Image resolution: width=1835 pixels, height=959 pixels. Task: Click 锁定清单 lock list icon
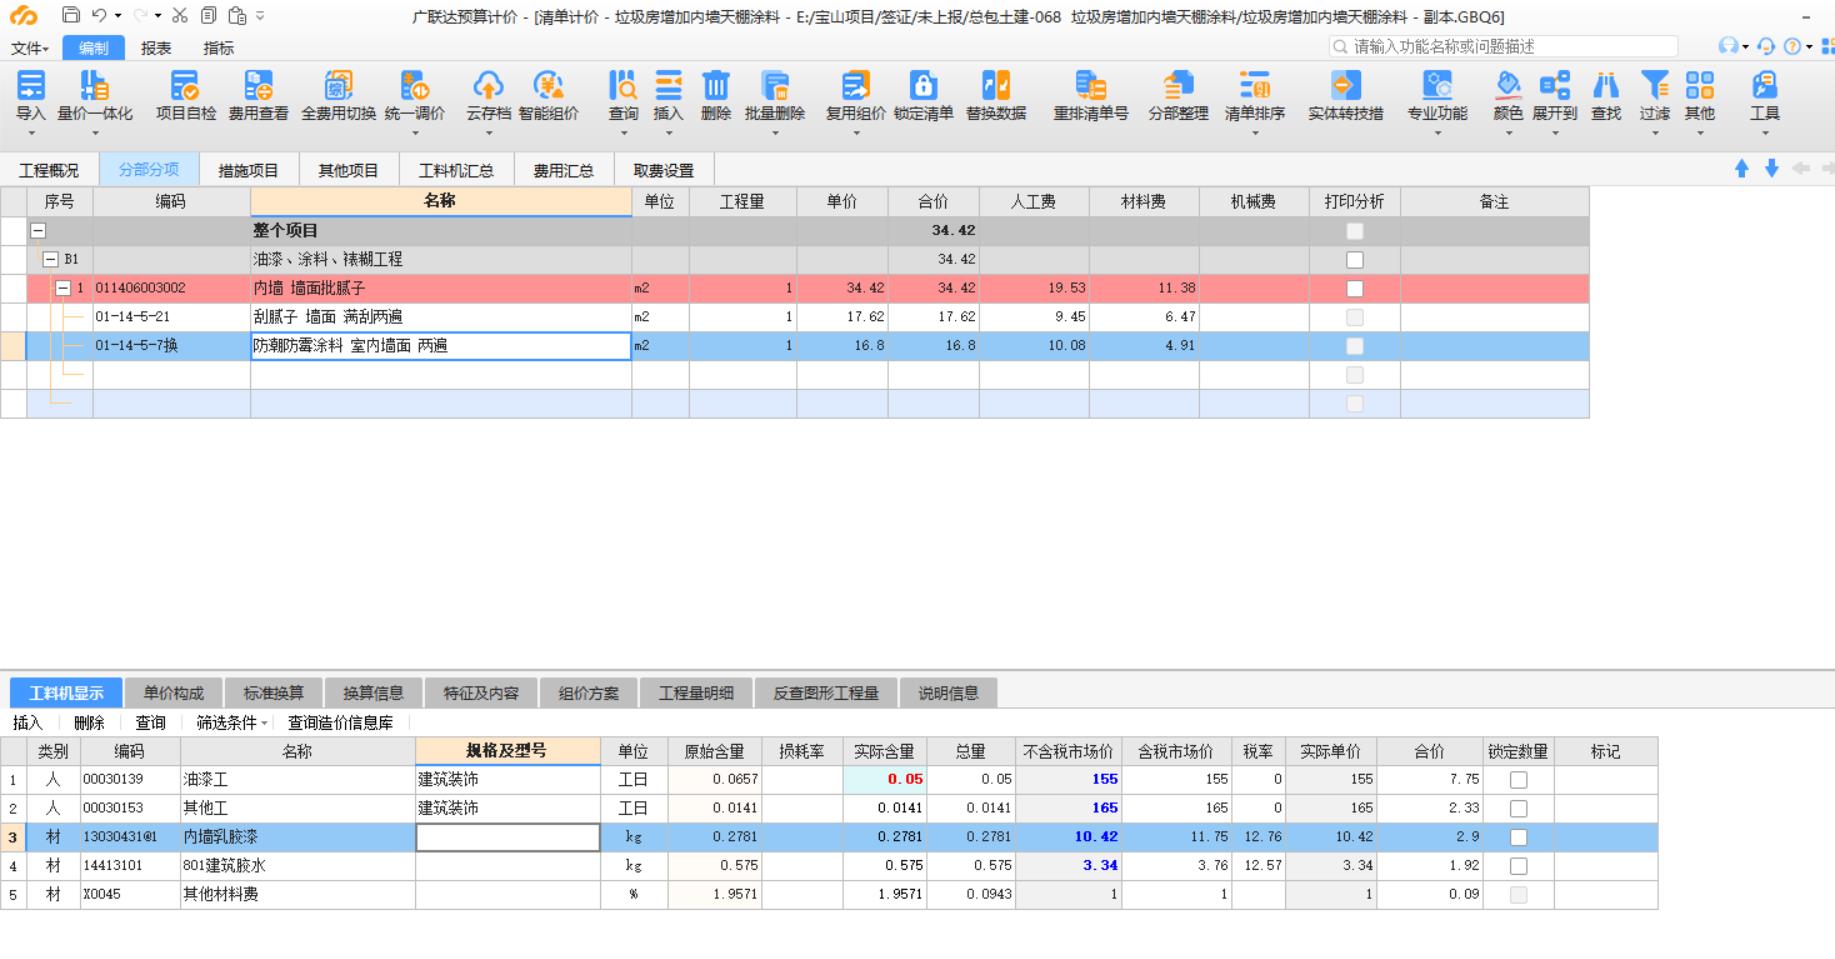[x=923, y=86]
